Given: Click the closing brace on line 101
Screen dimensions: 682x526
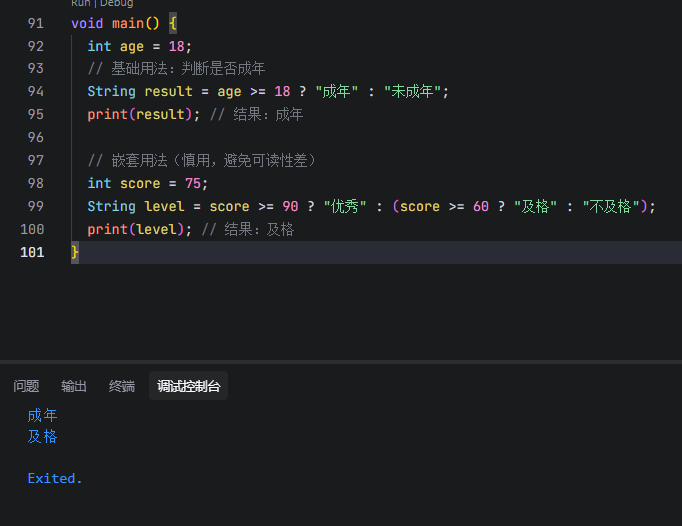Looking at the screenshot, I should 75,252.
